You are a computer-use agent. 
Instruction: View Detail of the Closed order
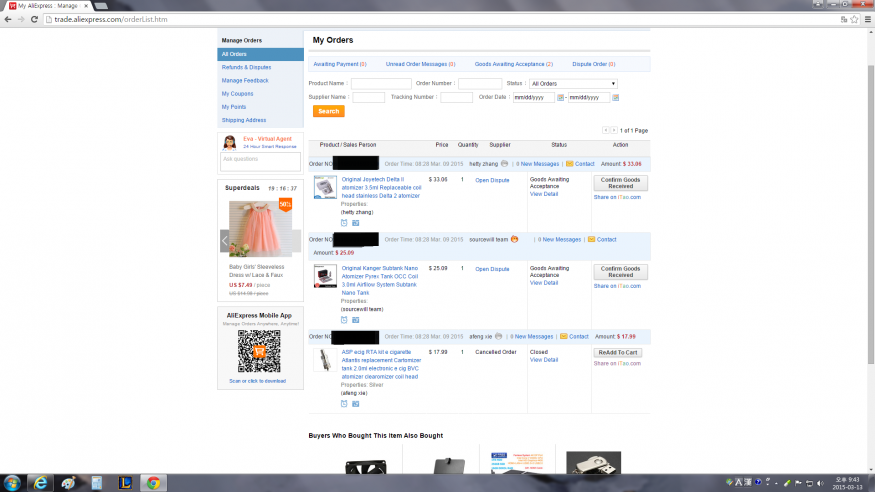coord(544,360)
